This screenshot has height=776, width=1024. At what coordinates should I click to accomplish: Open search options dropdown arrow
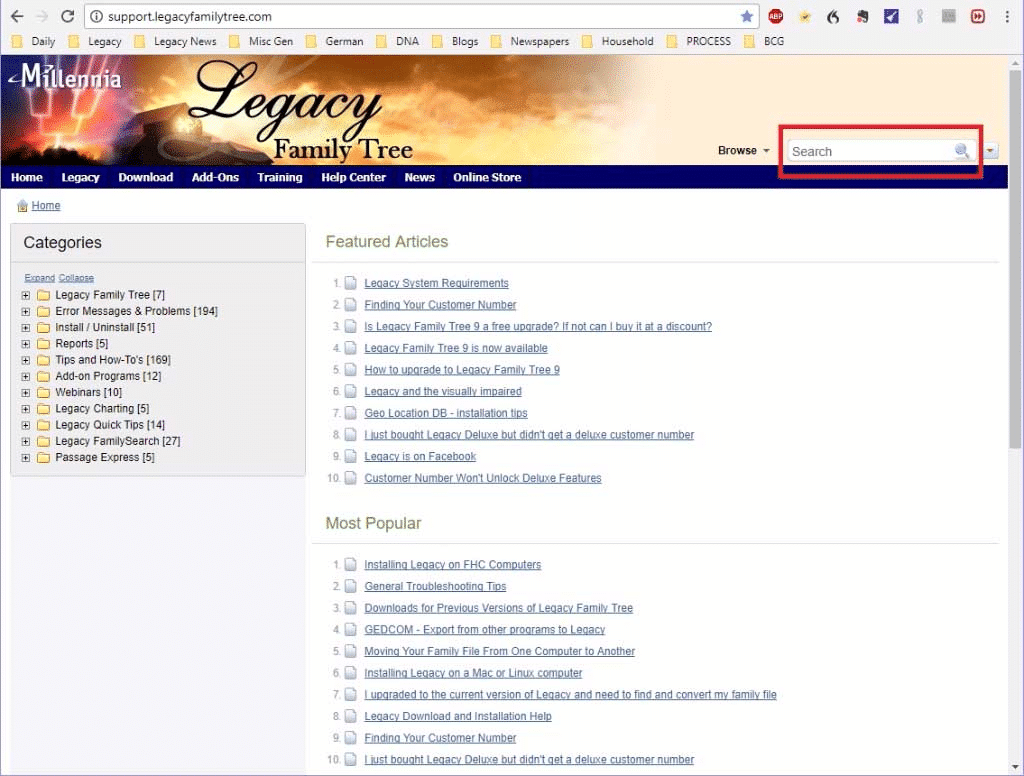coord(991,151)
